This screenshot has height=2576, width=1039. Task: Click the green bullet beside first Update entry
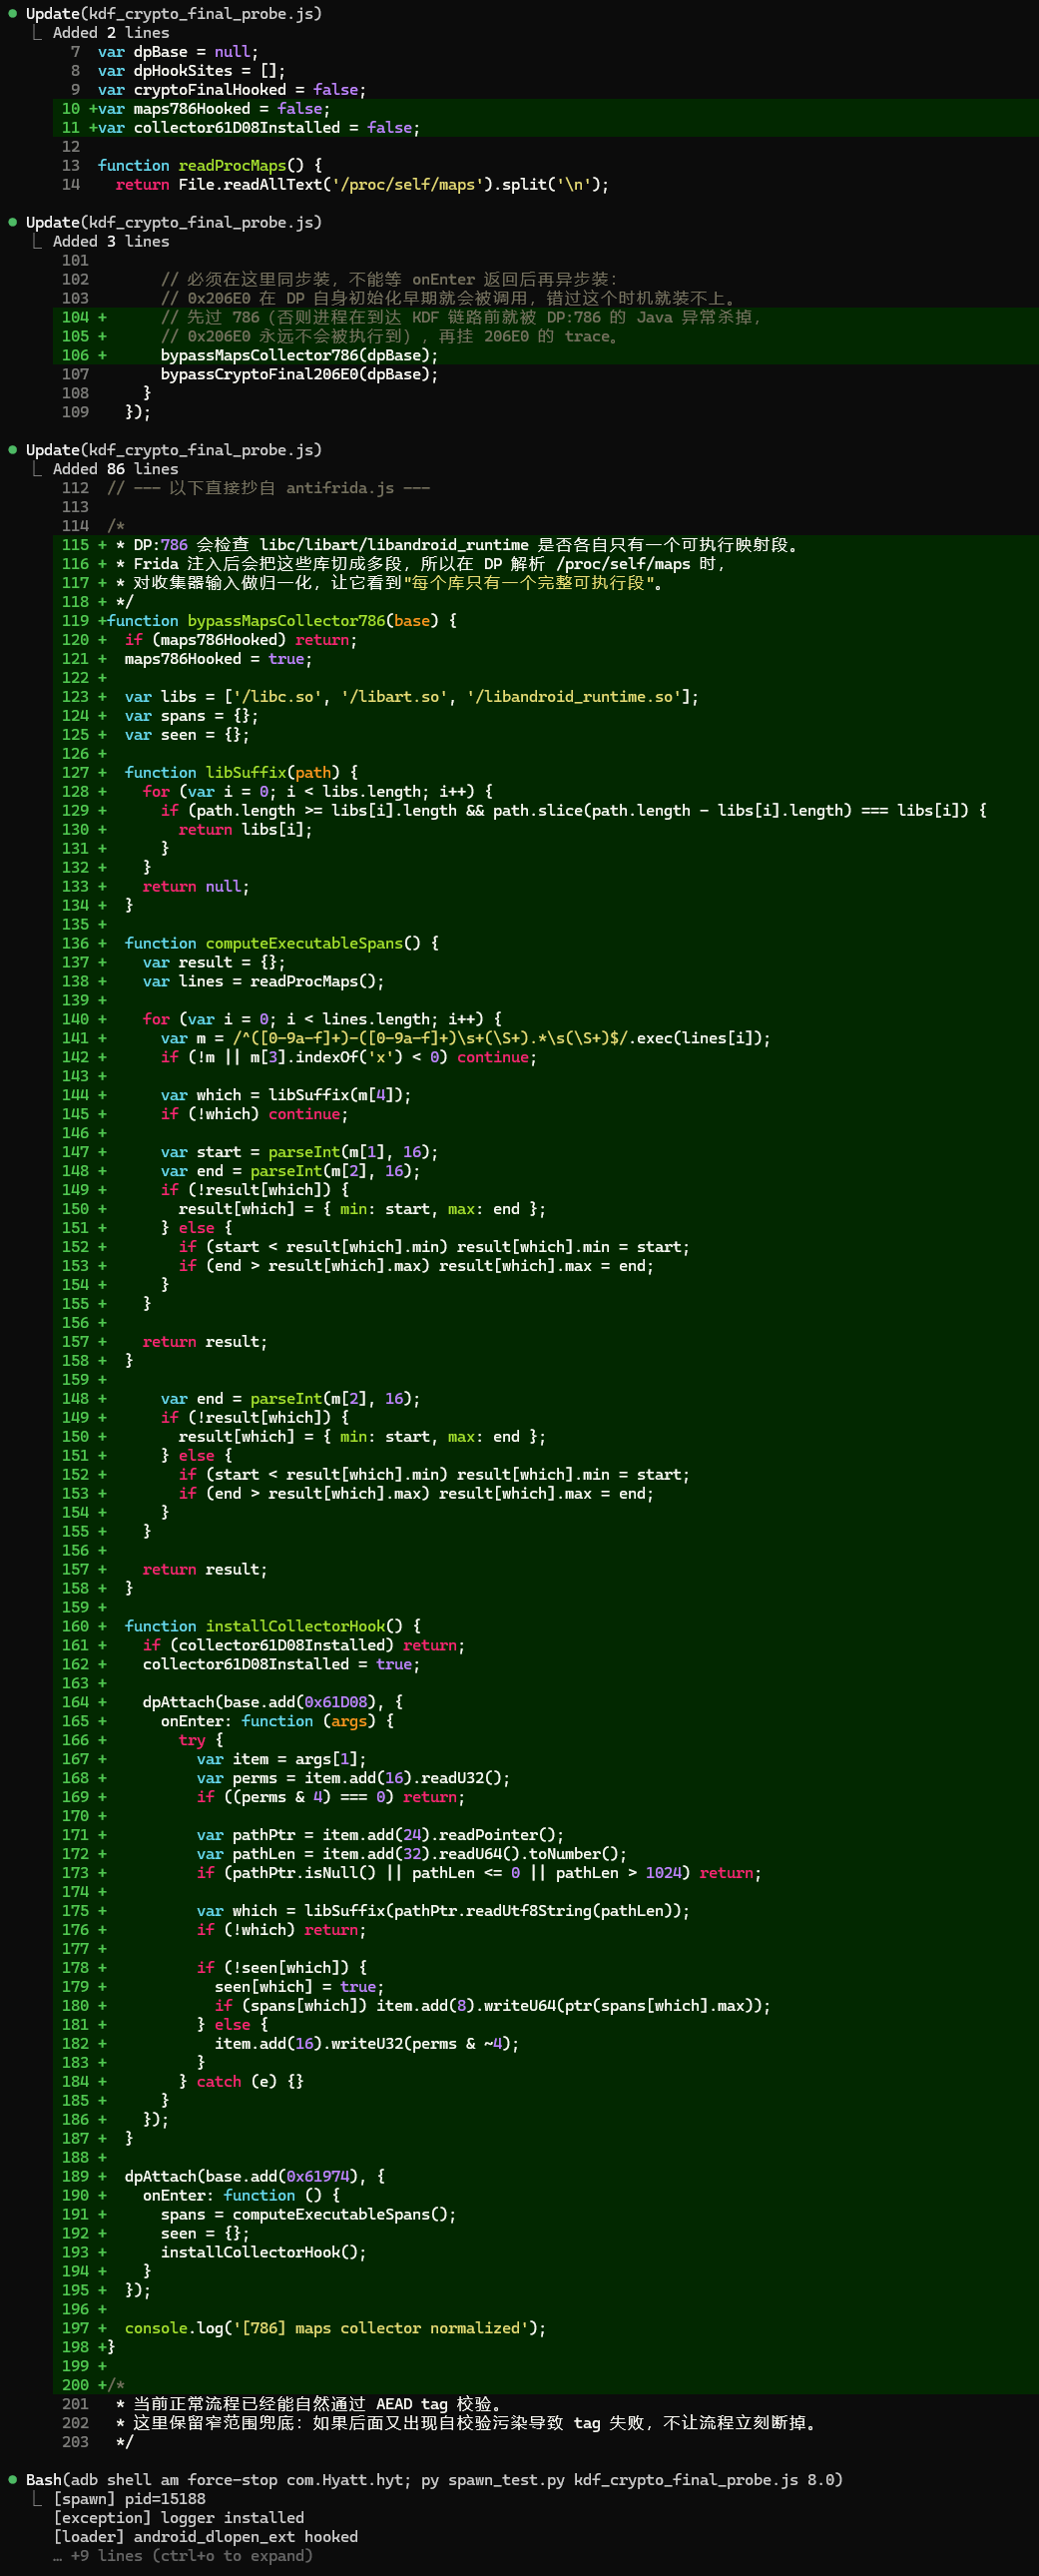pyautogui.click(x=12, y=14)
